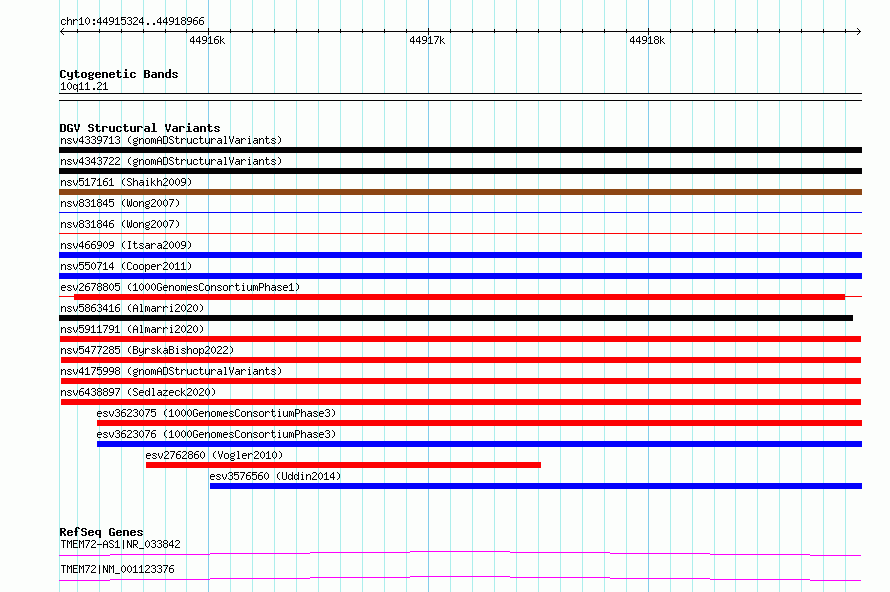
Task: Select esv2678805 (1000GenomesConsortiumPhase1) label
Action: click(180, 287)
